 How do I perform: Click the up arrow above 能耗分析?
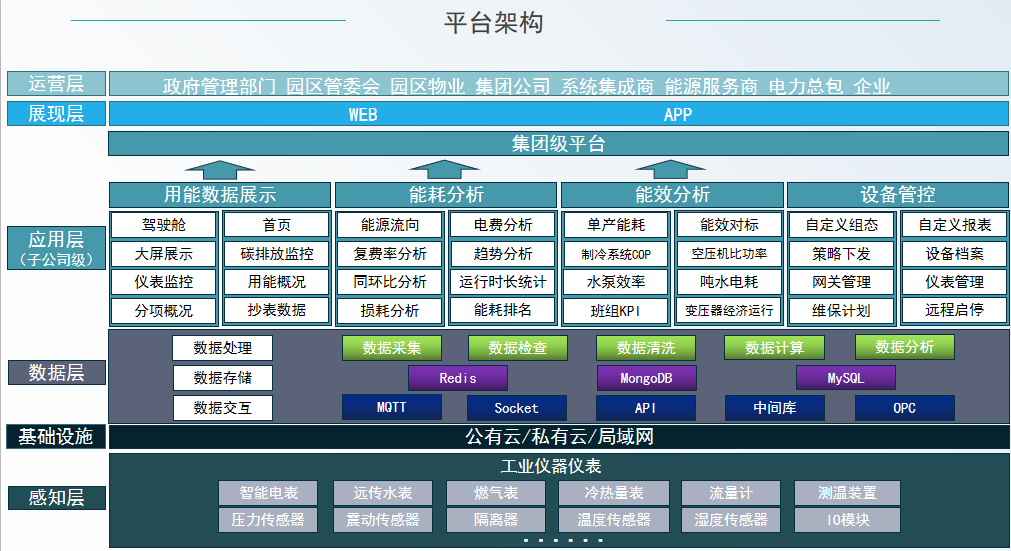(445, 168)
